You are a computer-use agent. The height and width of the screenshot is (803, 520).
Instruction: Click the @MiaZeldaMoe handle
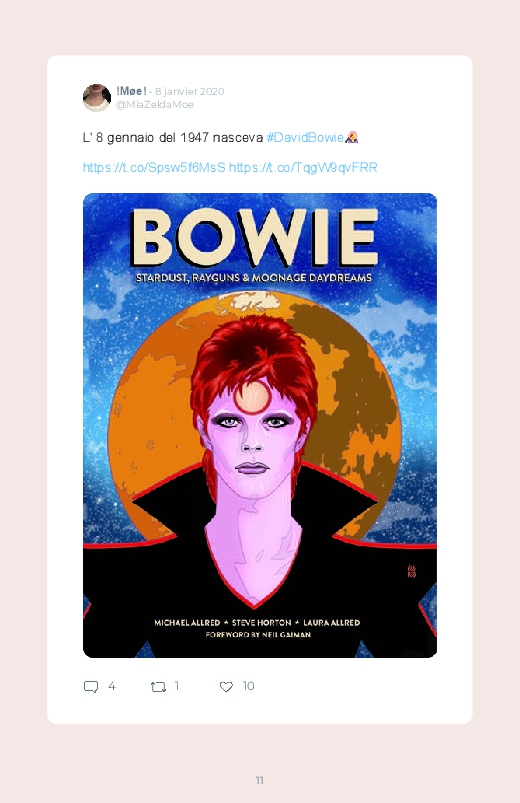[155, 104]
